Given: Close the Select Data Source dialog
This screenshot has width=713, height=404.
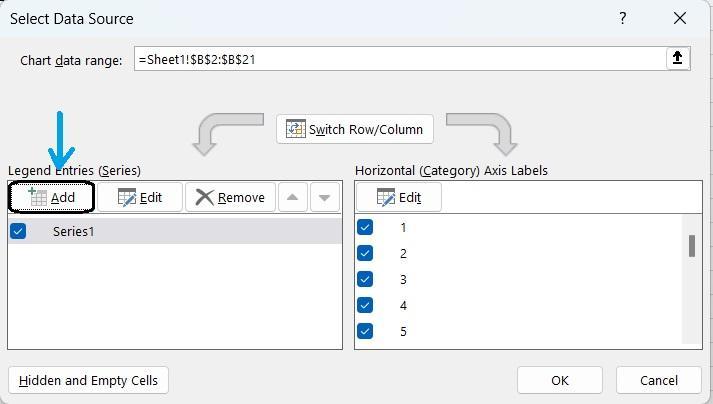Looking at the screenshot, I should 681,18.
